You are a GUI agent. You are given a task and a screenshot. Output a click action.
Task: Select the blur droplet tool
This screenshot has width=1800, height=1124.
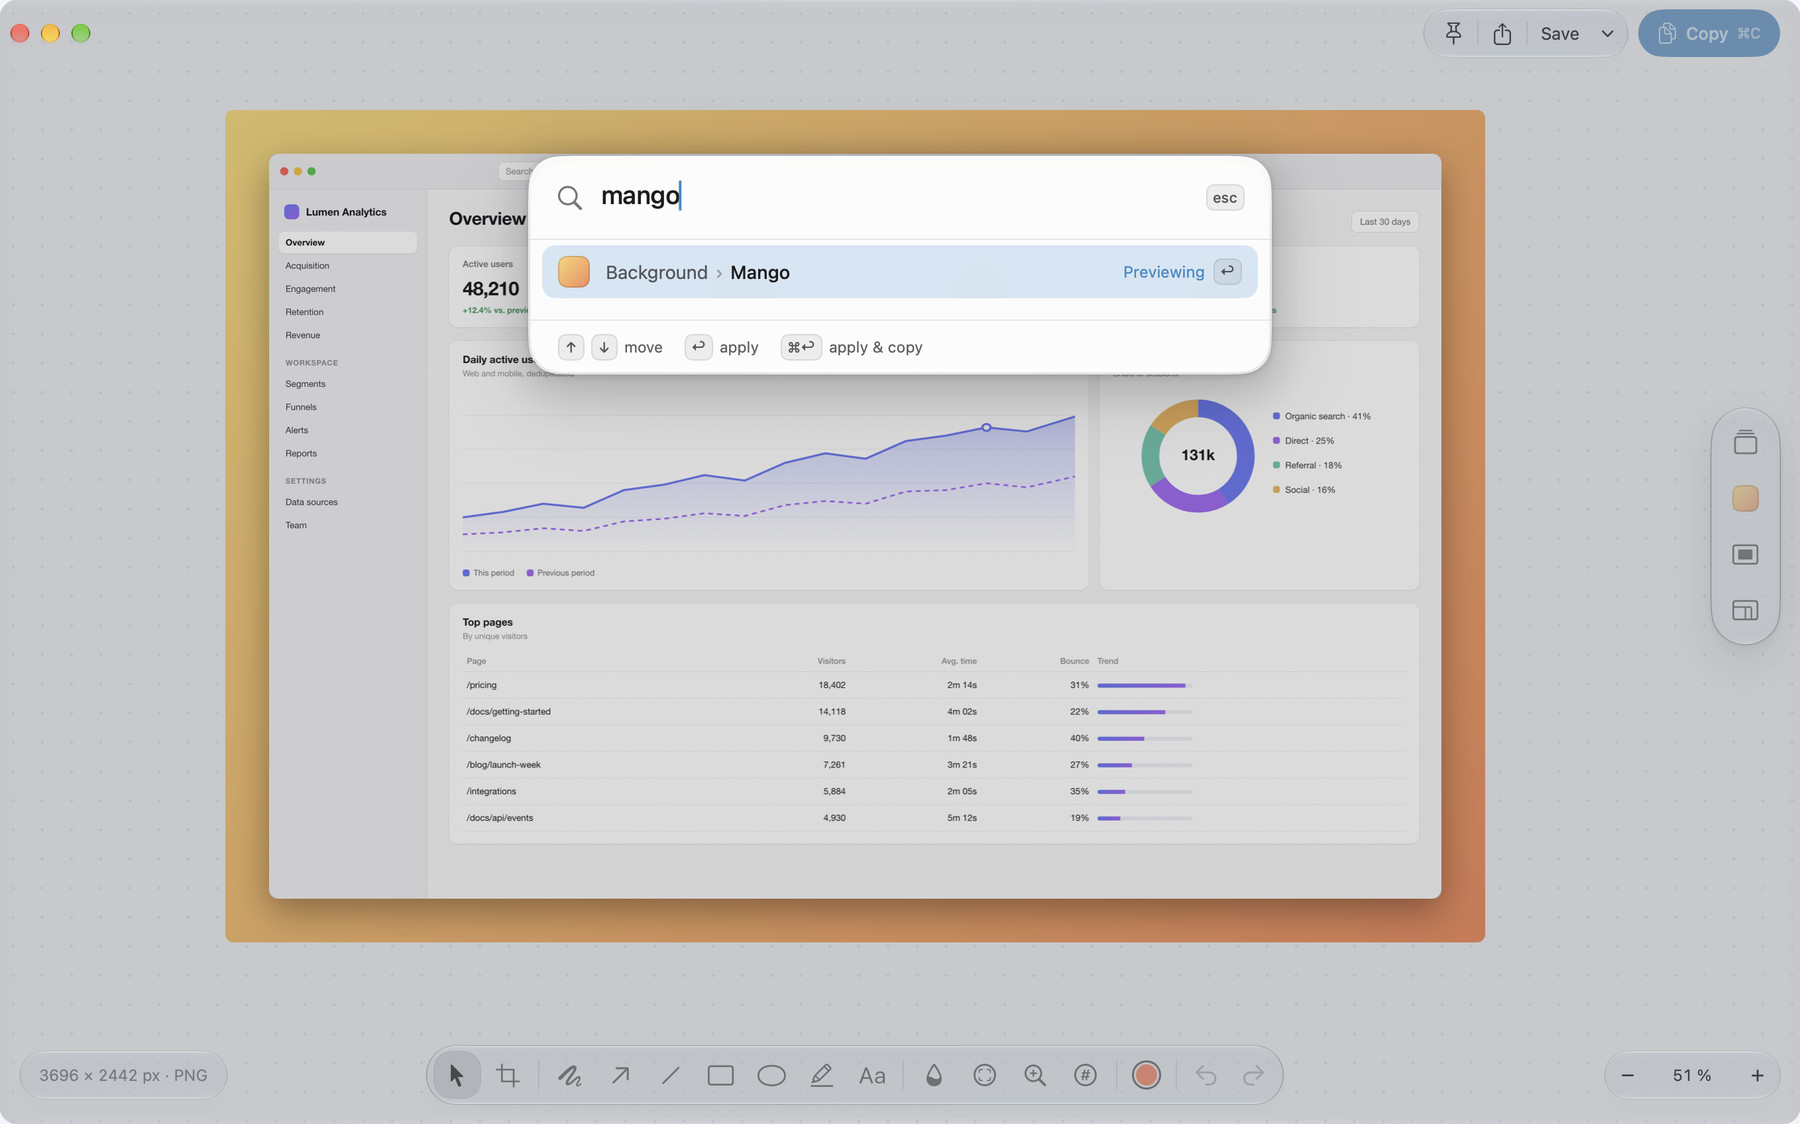coord(934,1075)
